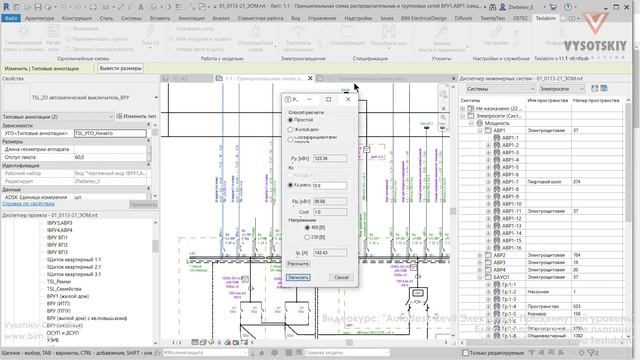This screenshot has width=640, height=360.
Task: Switch to the 'Teslabim' ribbon tab
Action: 546,18
